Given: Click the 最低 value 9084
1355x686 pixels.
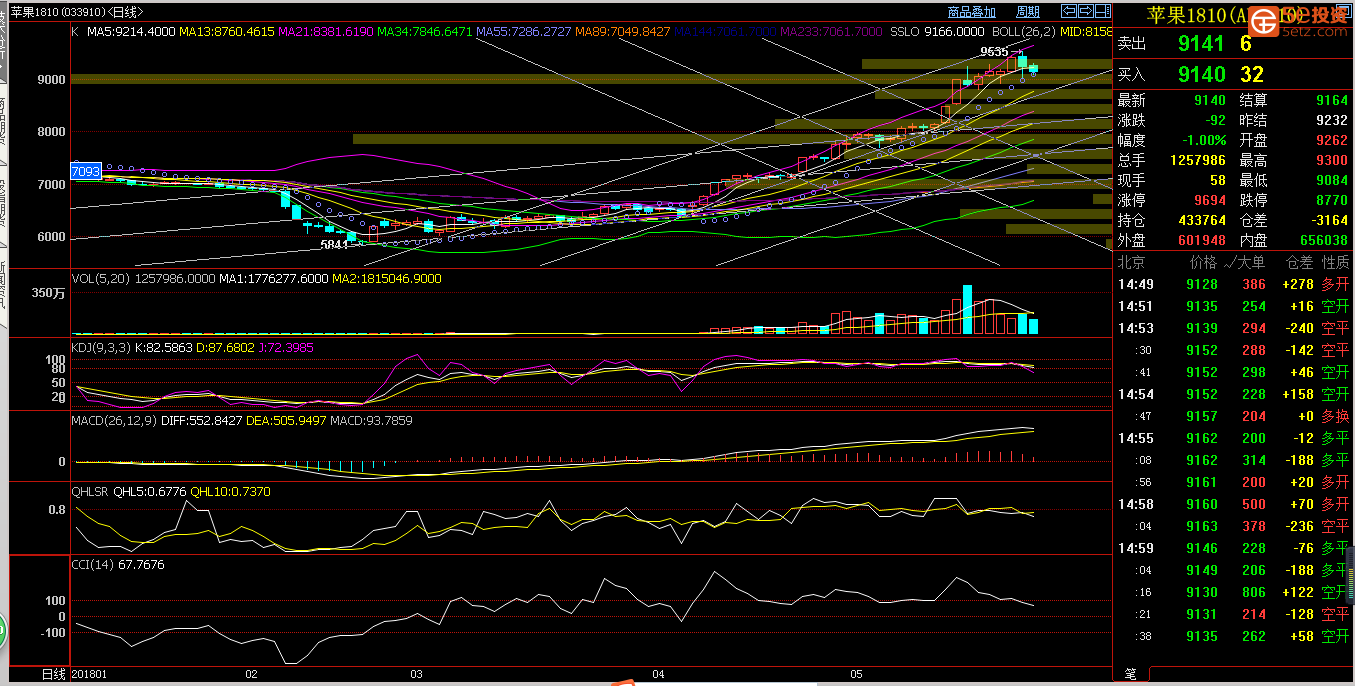Looking at the screenshot, I should click(1332, 180).
